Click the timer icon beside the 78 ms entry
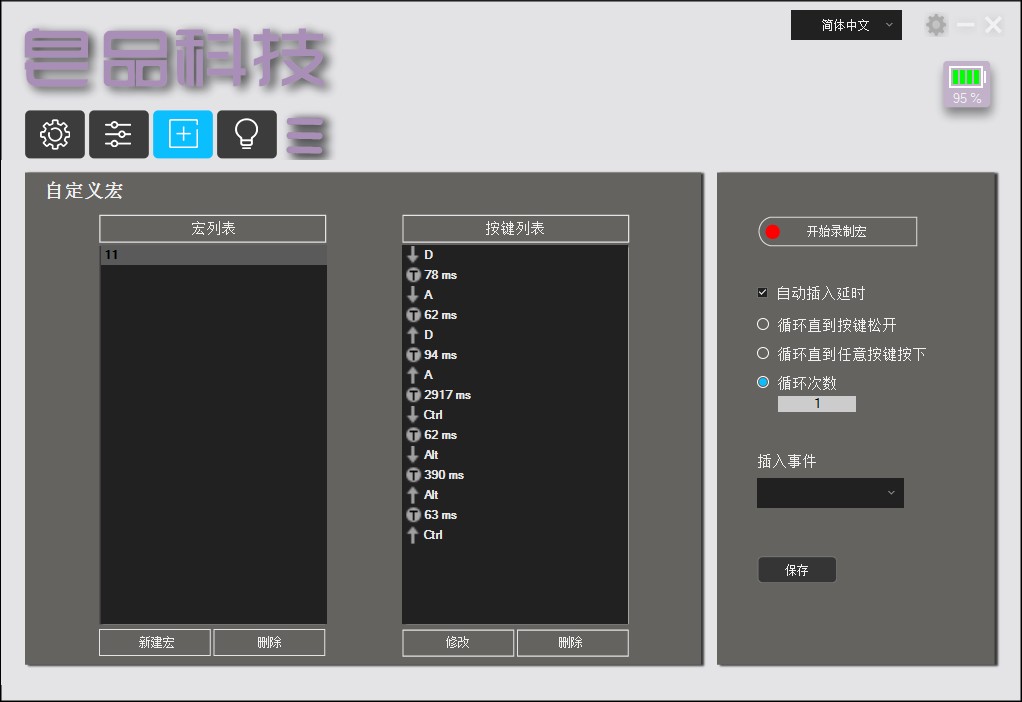 413,274
